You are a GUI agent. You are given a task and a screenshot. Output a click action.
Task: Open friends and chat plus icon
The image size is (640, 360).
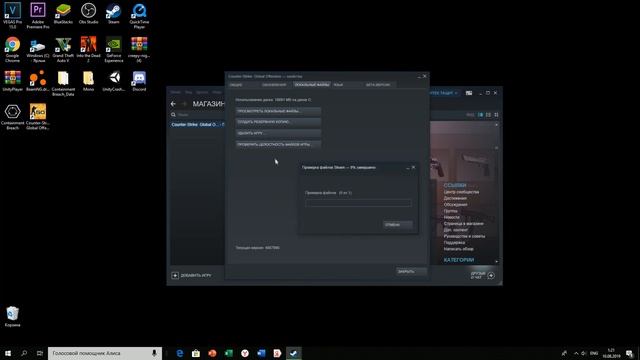point(491,276)
